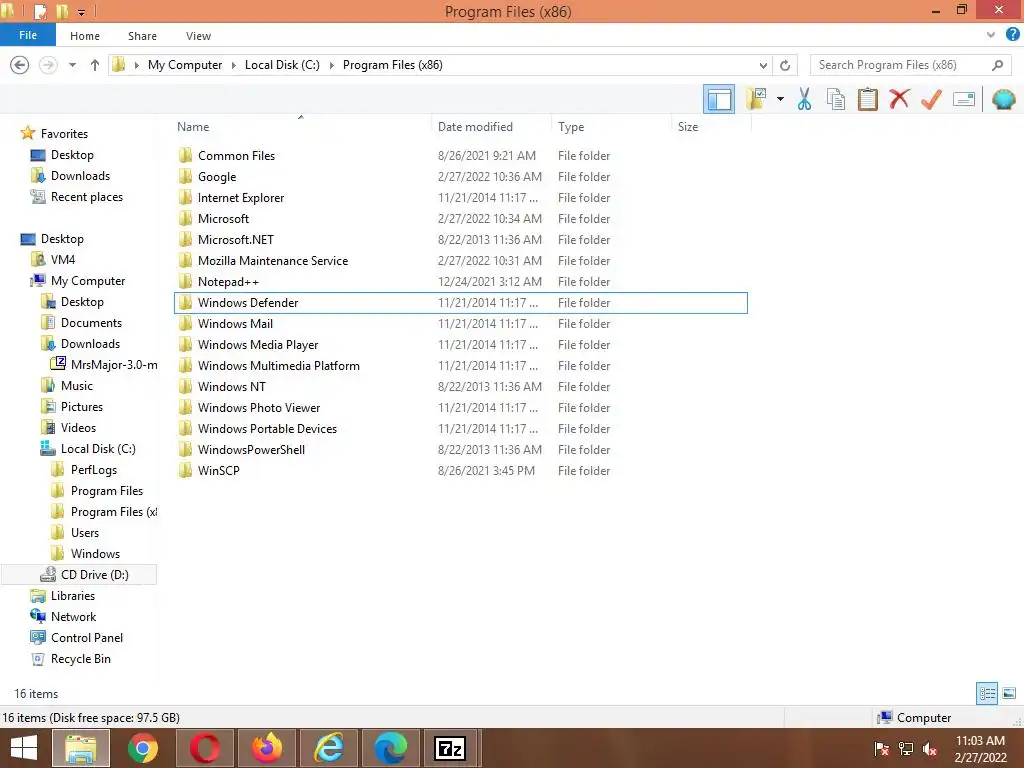Open Classic Shell settings shell icon

coord(1004,99)
